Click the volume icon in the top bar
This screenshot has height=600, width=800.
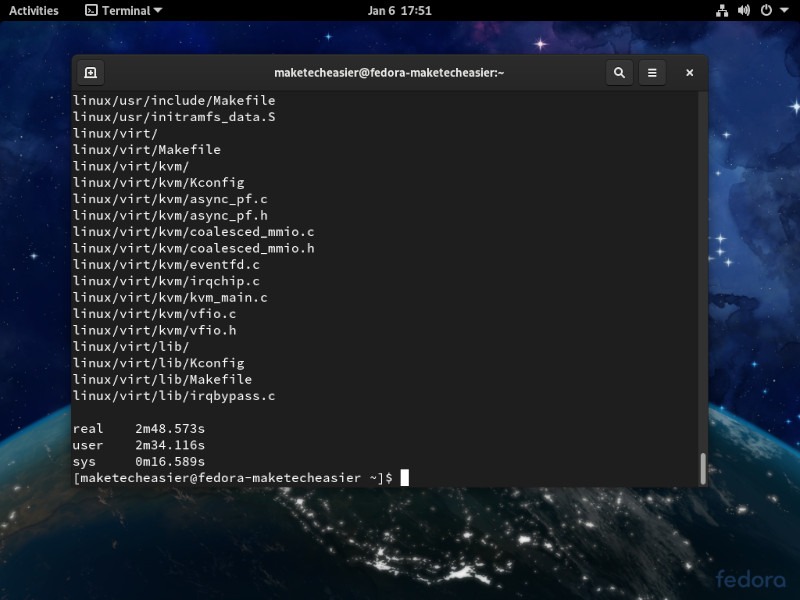(744, 11)
